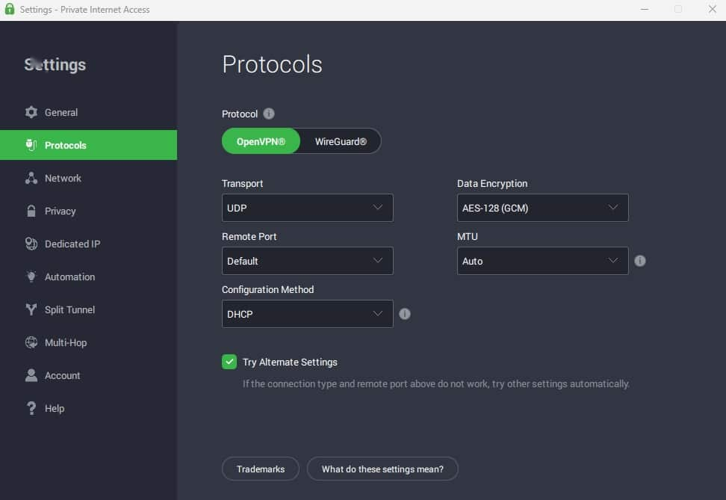
Task: Click the Split Tunnel fork icon
Action: (31, 310)
